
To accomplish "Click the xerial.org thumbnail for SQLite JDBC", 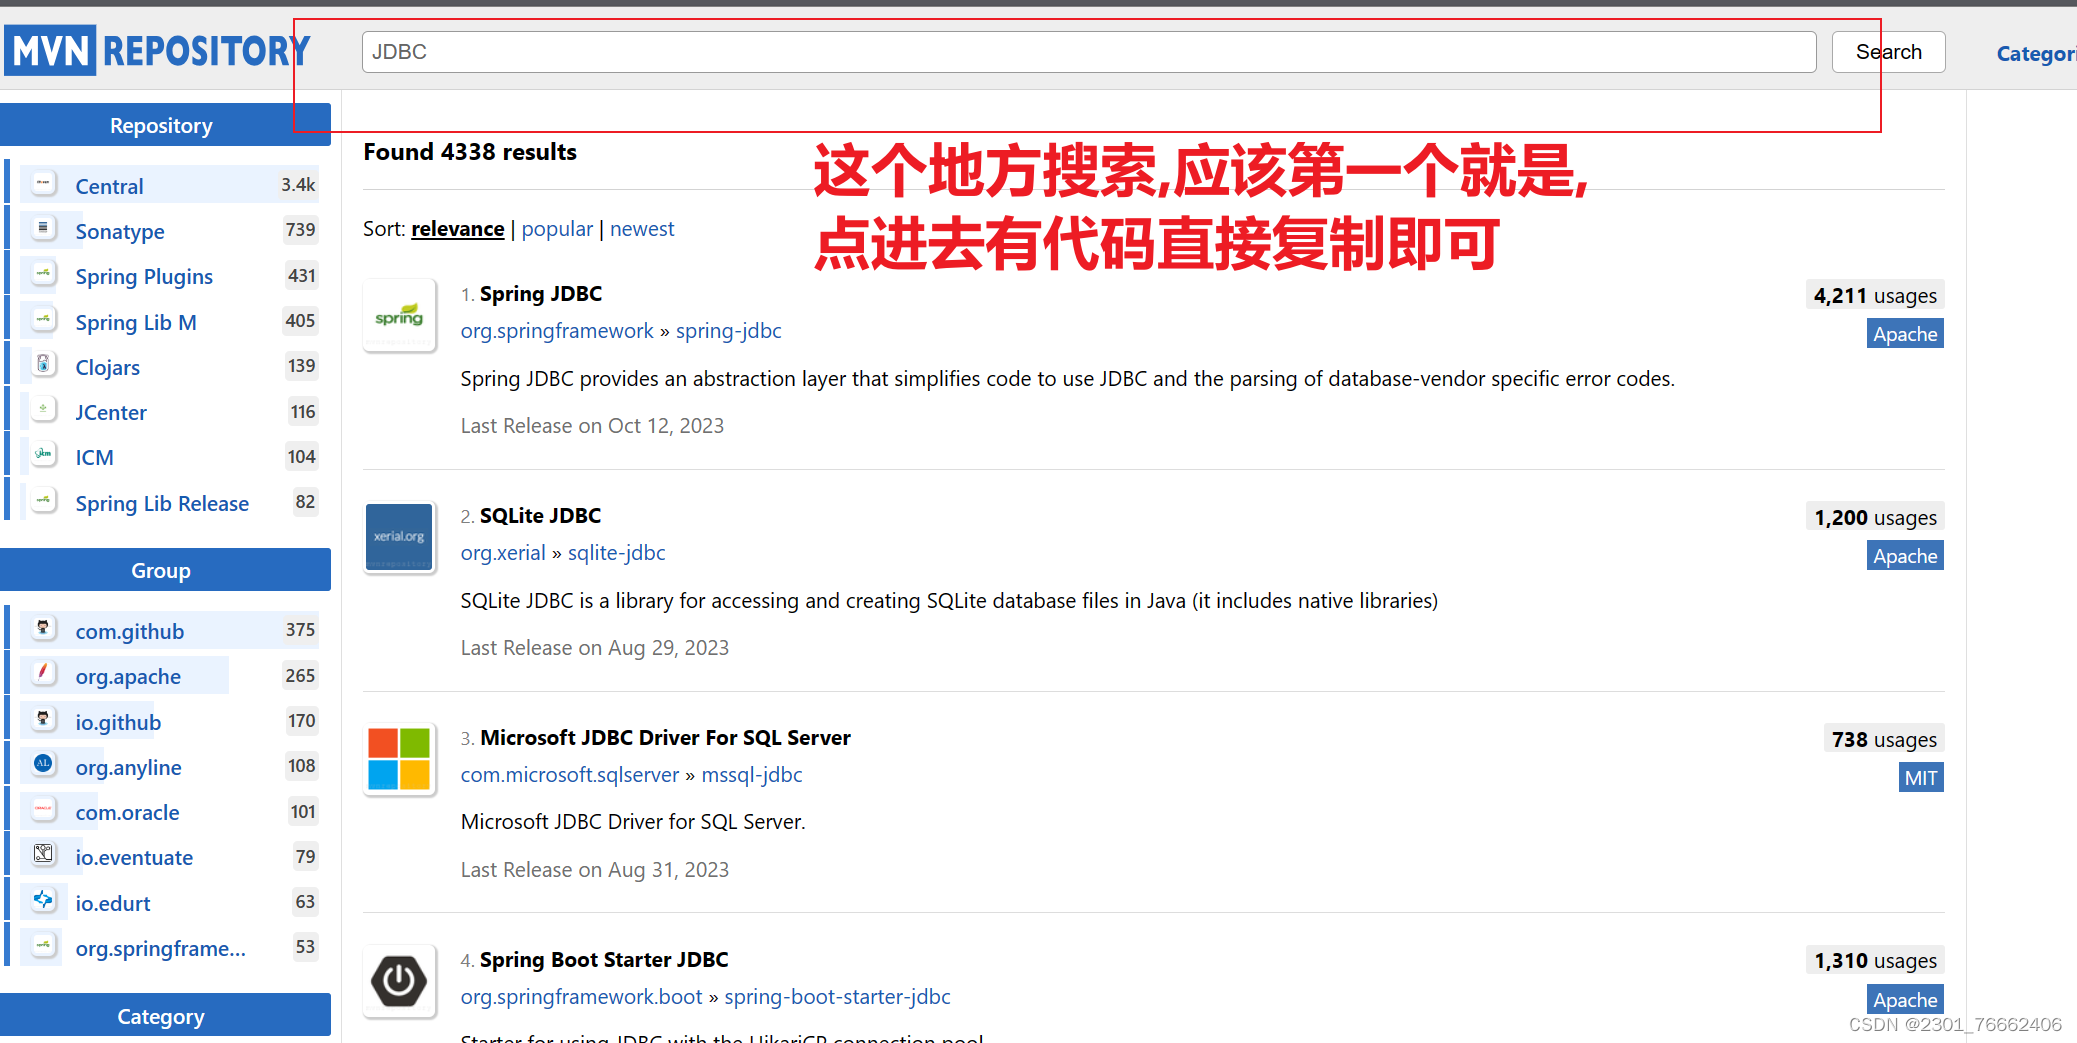I will 399,537.
